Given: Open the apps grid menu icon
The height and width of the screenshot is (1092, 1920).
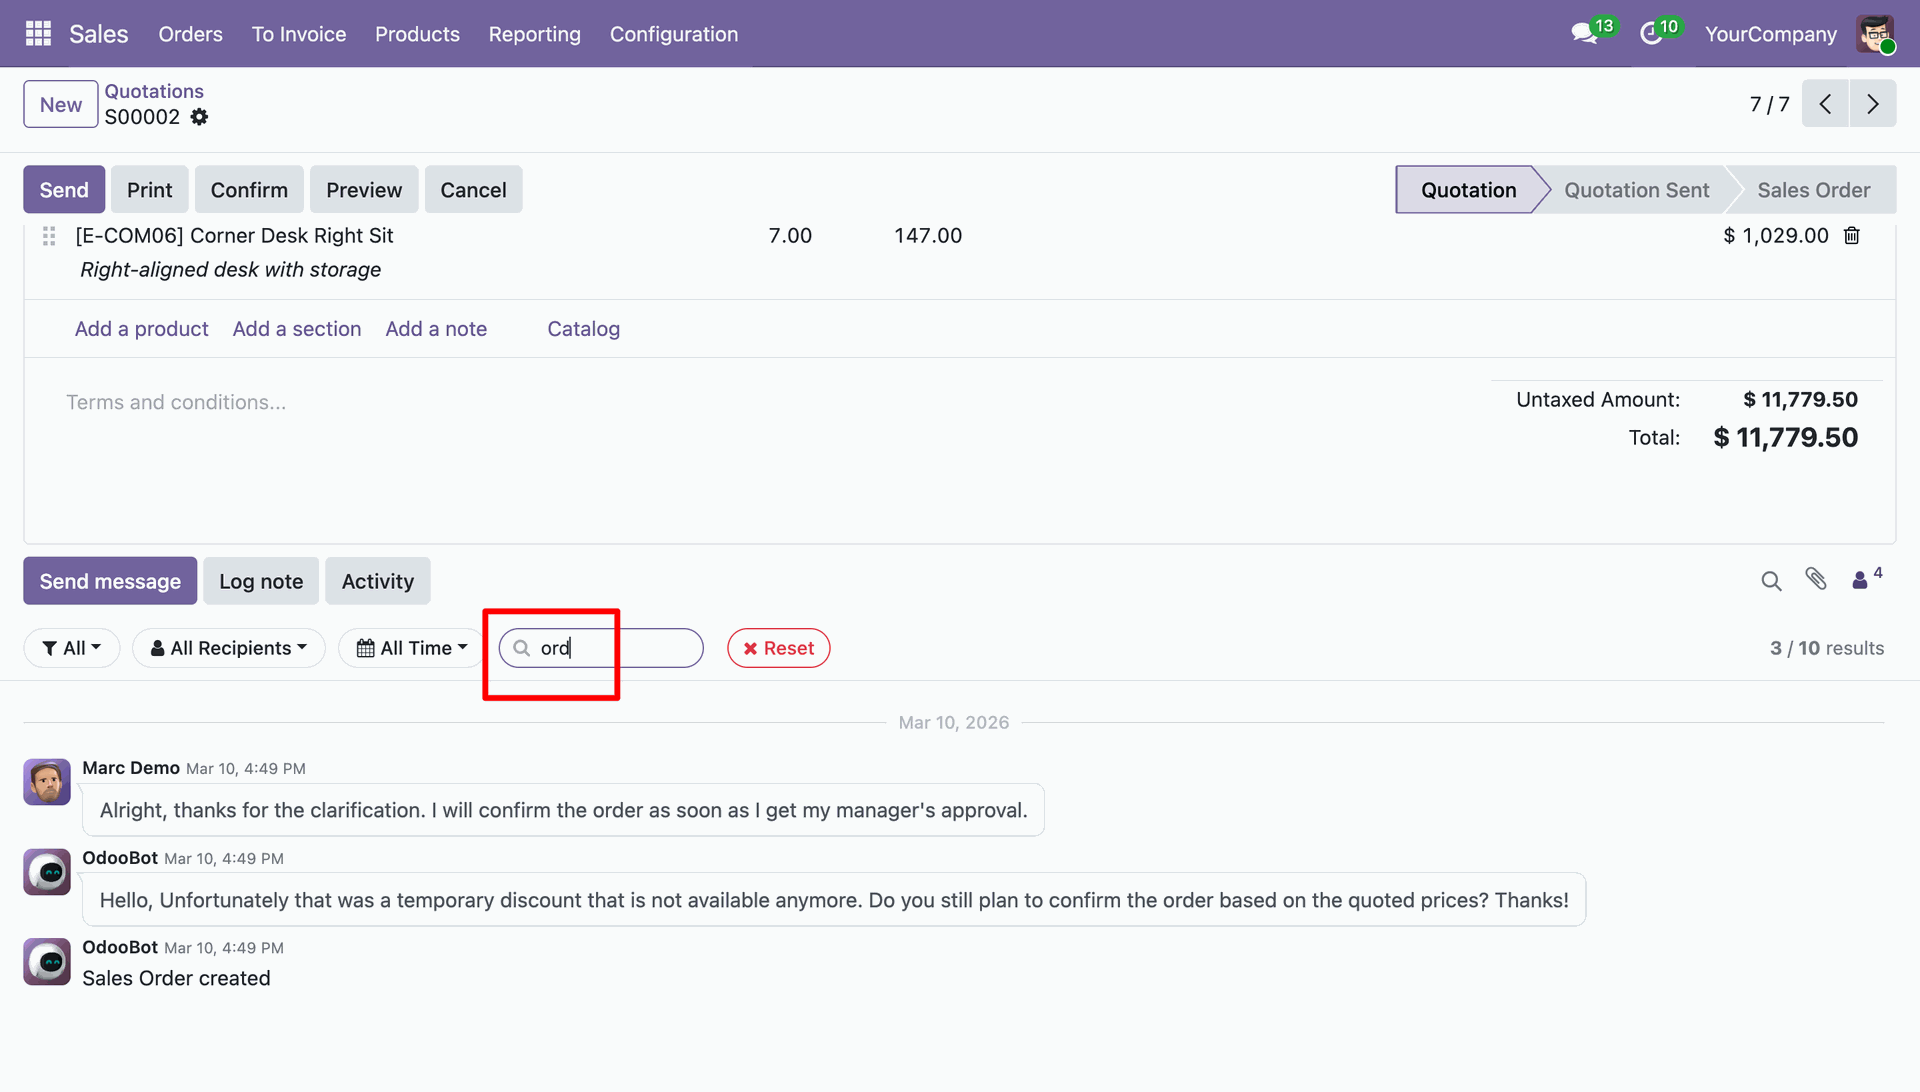Looking at the screenshot, I should pyautogui.click(x=38, y=34).
